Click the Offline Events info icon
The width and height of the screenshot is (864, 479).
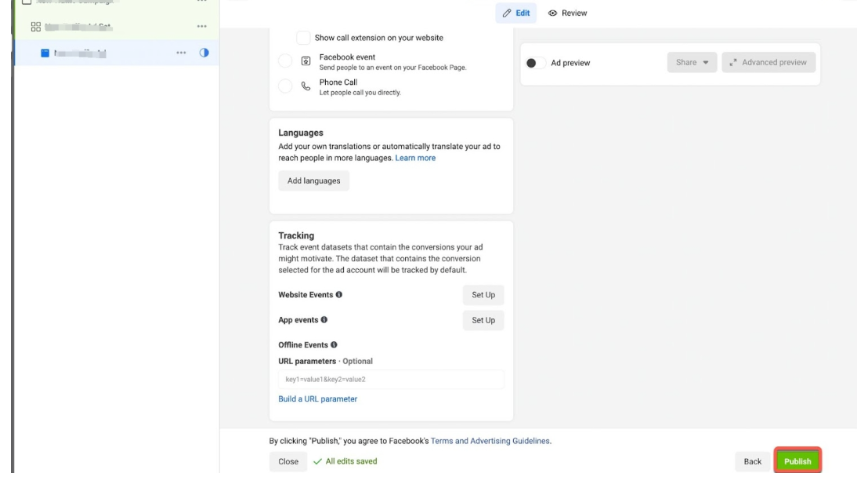pos(333,345)
